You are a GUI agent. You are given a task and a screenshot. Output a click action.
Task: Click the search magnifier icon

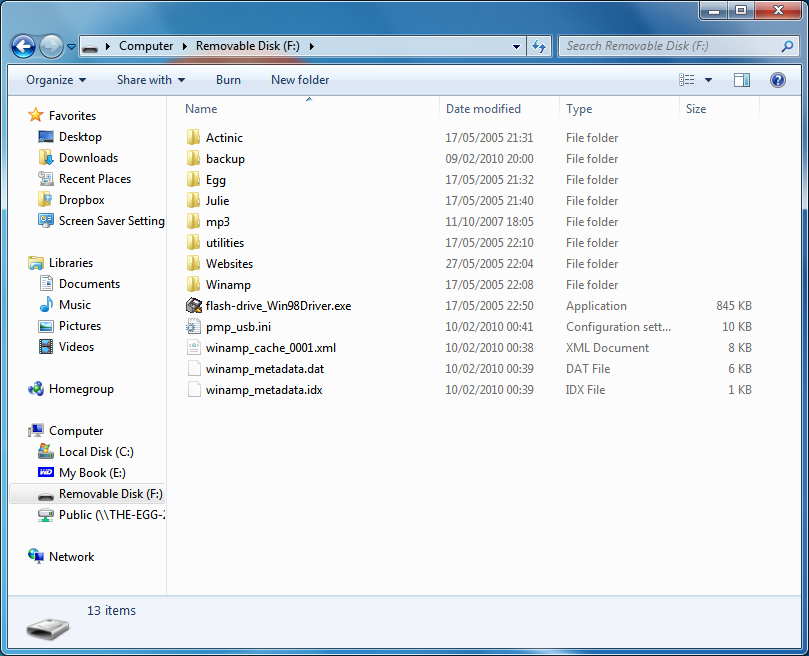pos(787,46)
